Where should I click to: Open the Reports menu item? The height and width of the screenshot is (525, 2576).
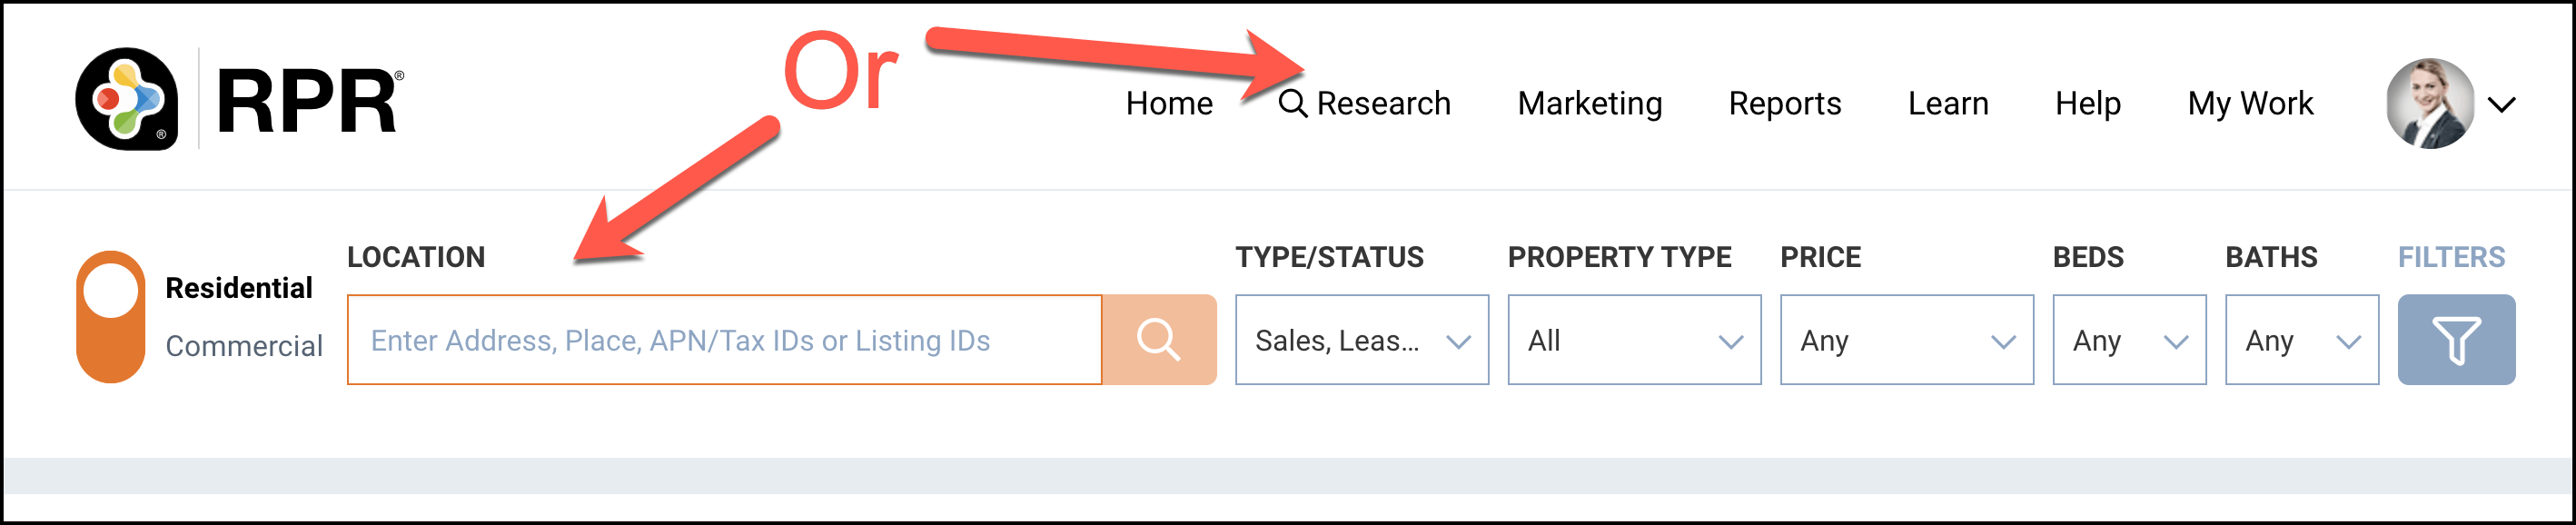(1784, 104)
